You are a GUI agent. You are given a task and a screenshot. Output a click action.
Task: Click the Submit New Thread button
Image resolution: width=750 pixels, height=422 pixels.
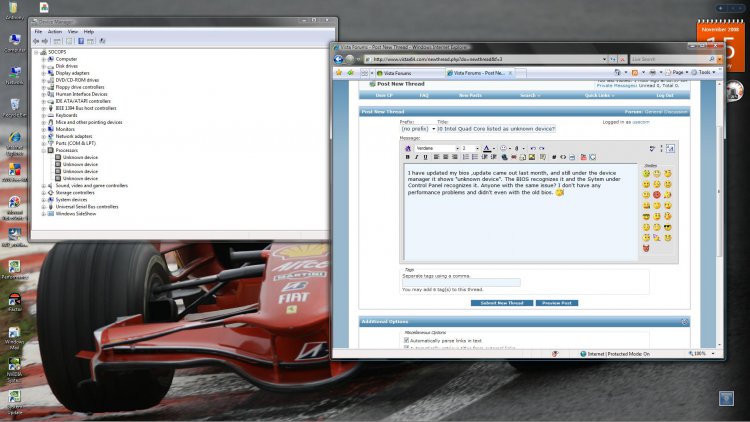click(x=502, y=303)
